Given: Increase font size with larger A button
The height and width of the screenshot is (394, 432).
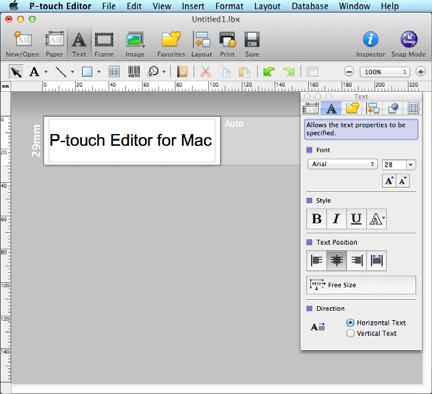Looking at the screenshot, I should (389, 181).
